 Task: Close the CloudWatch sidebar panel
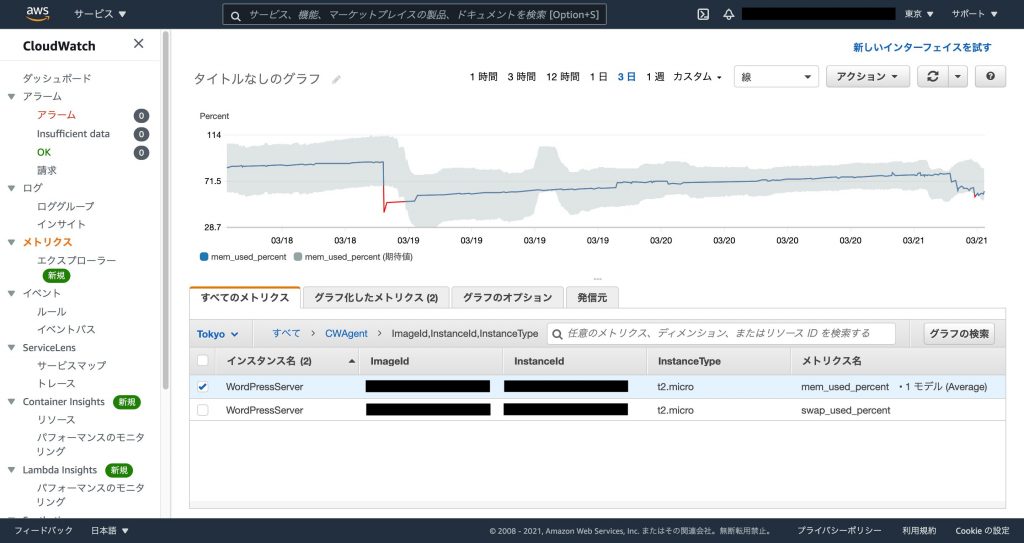pyautogui.click(x=138, y=44)
